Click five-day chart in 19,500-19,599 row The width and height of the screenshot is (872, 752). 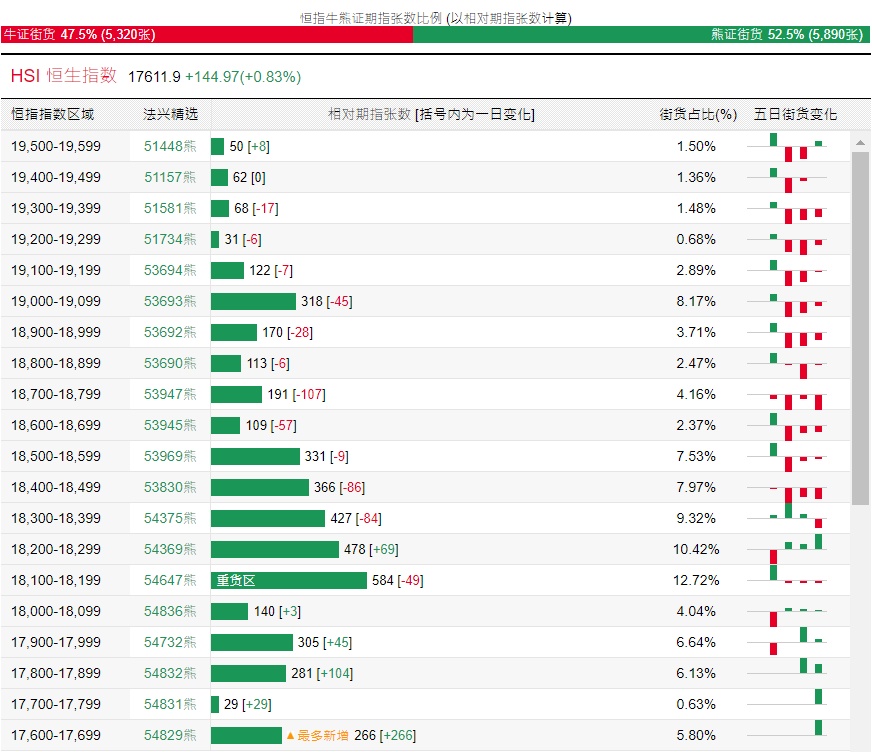point(787,147)
